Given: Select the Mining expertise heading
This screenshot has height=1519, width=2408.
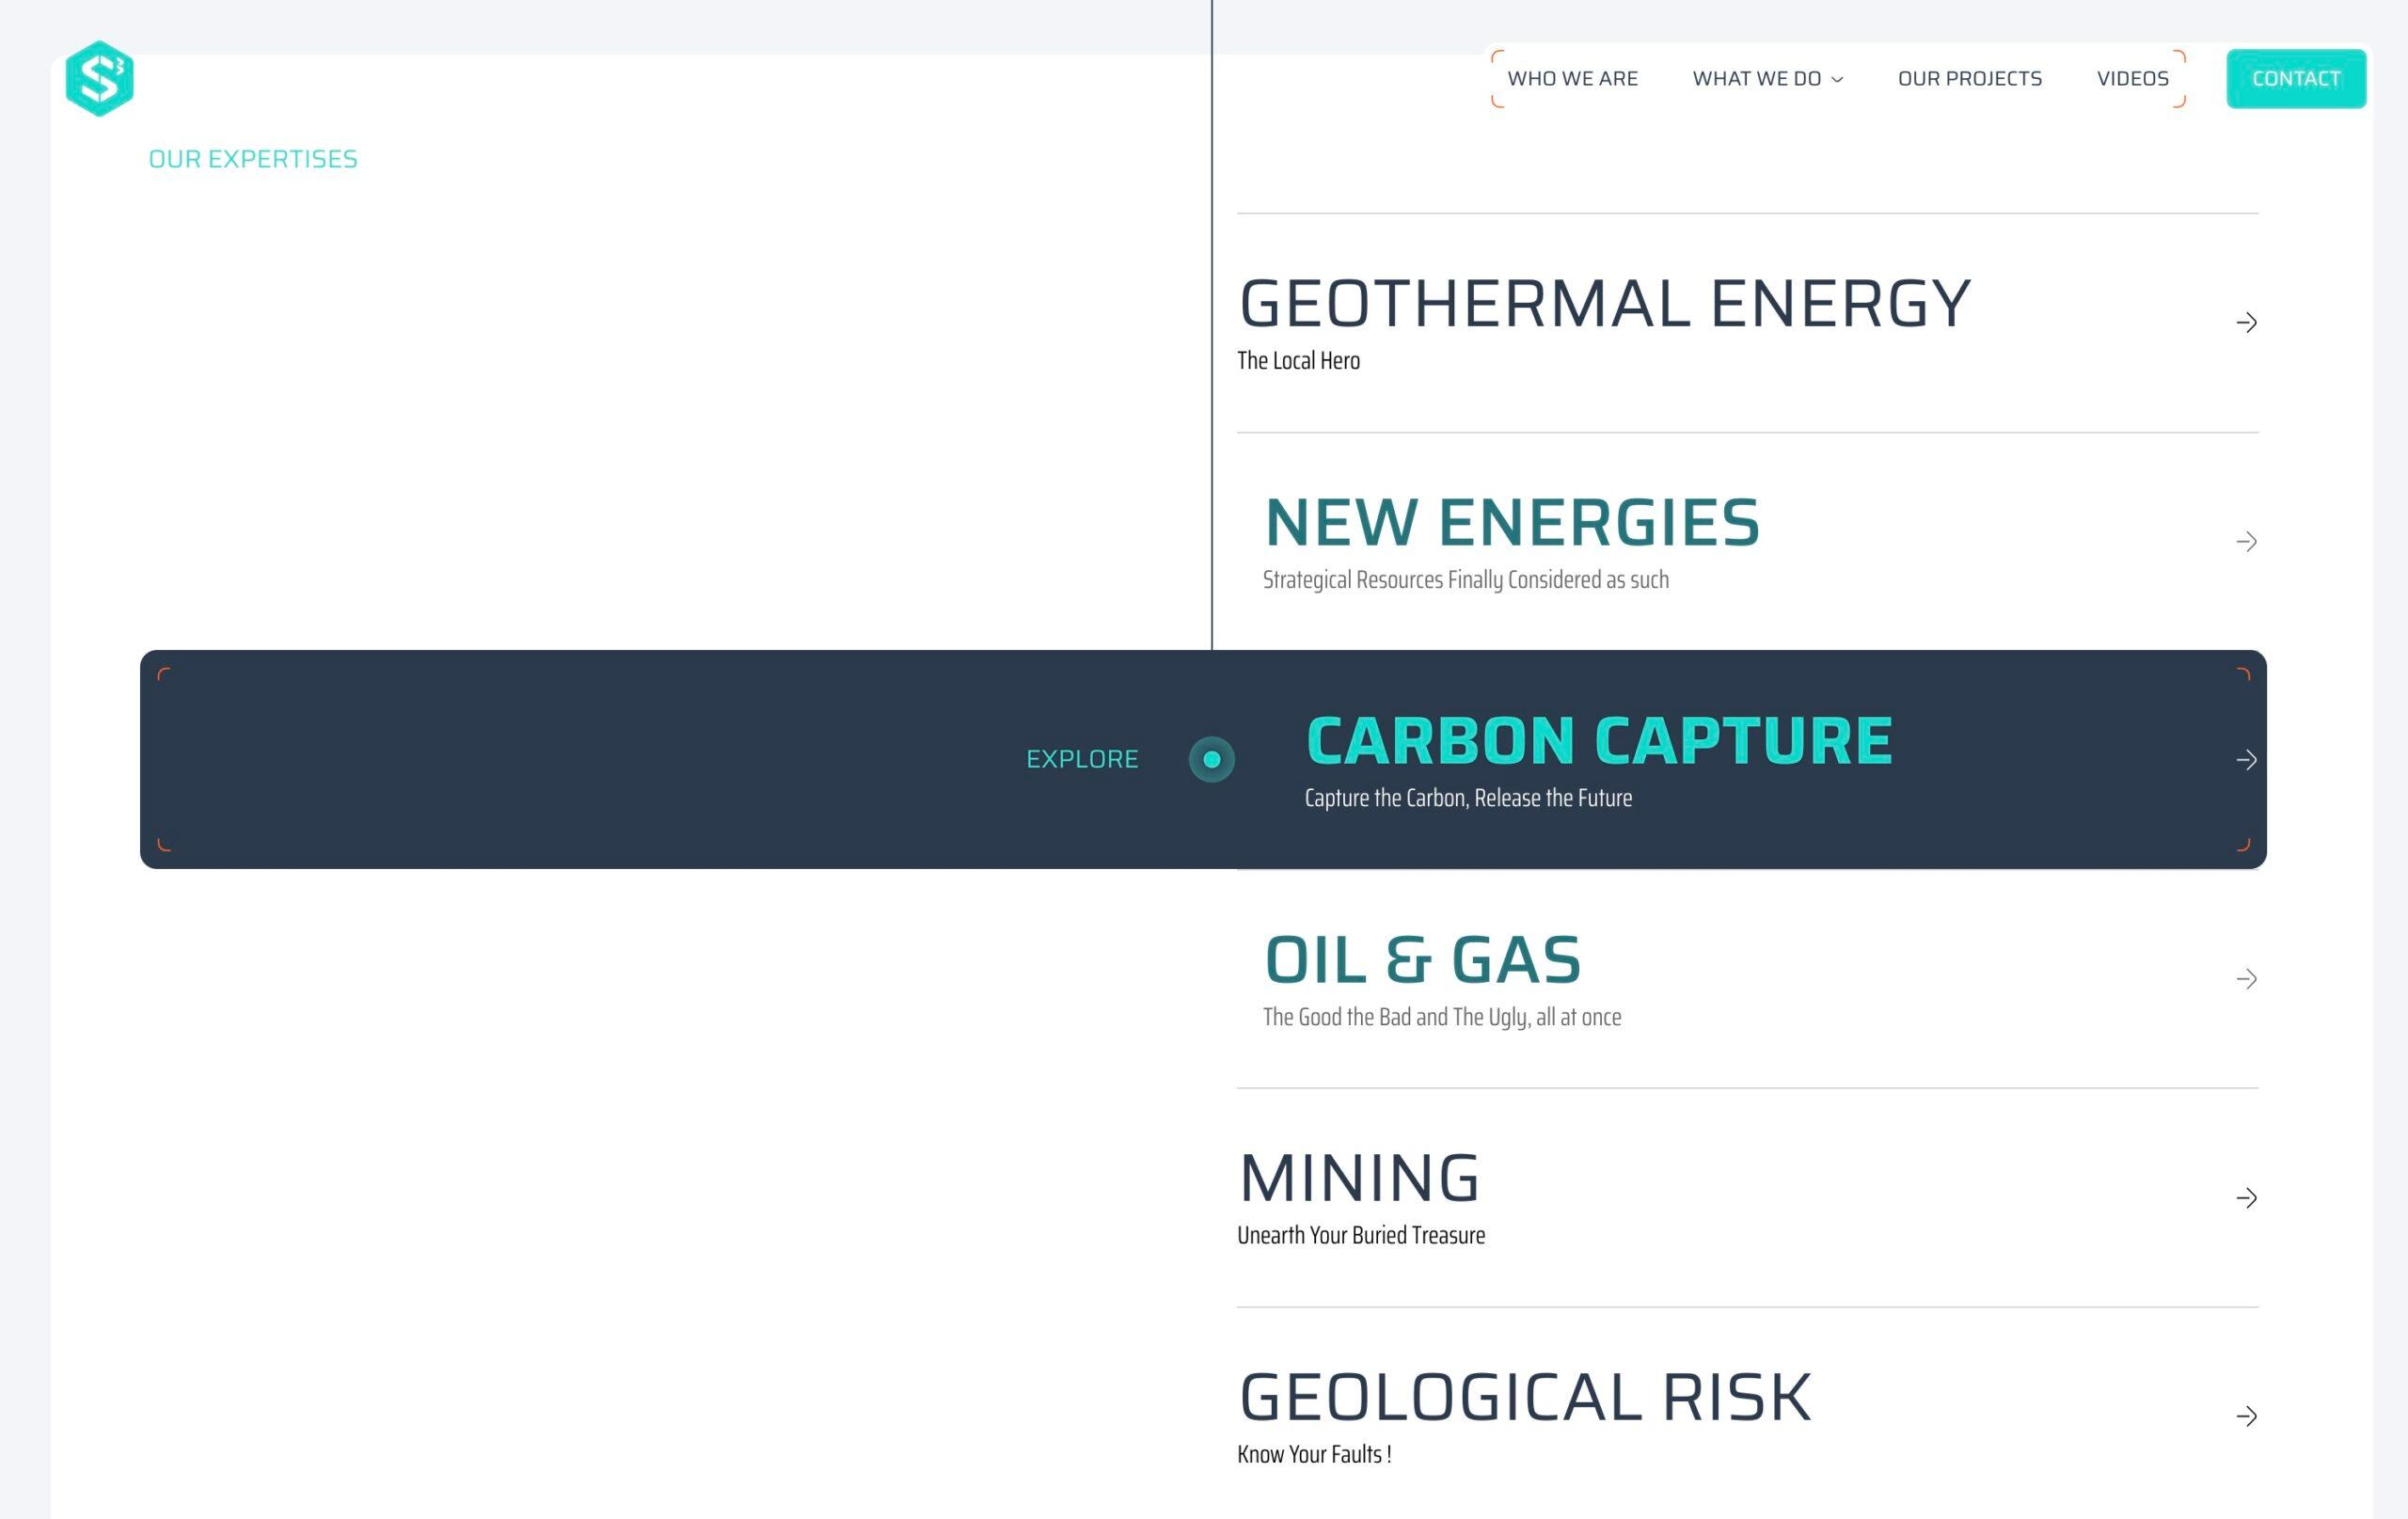Looking at the screenshot, I should click(1358, 1178).
